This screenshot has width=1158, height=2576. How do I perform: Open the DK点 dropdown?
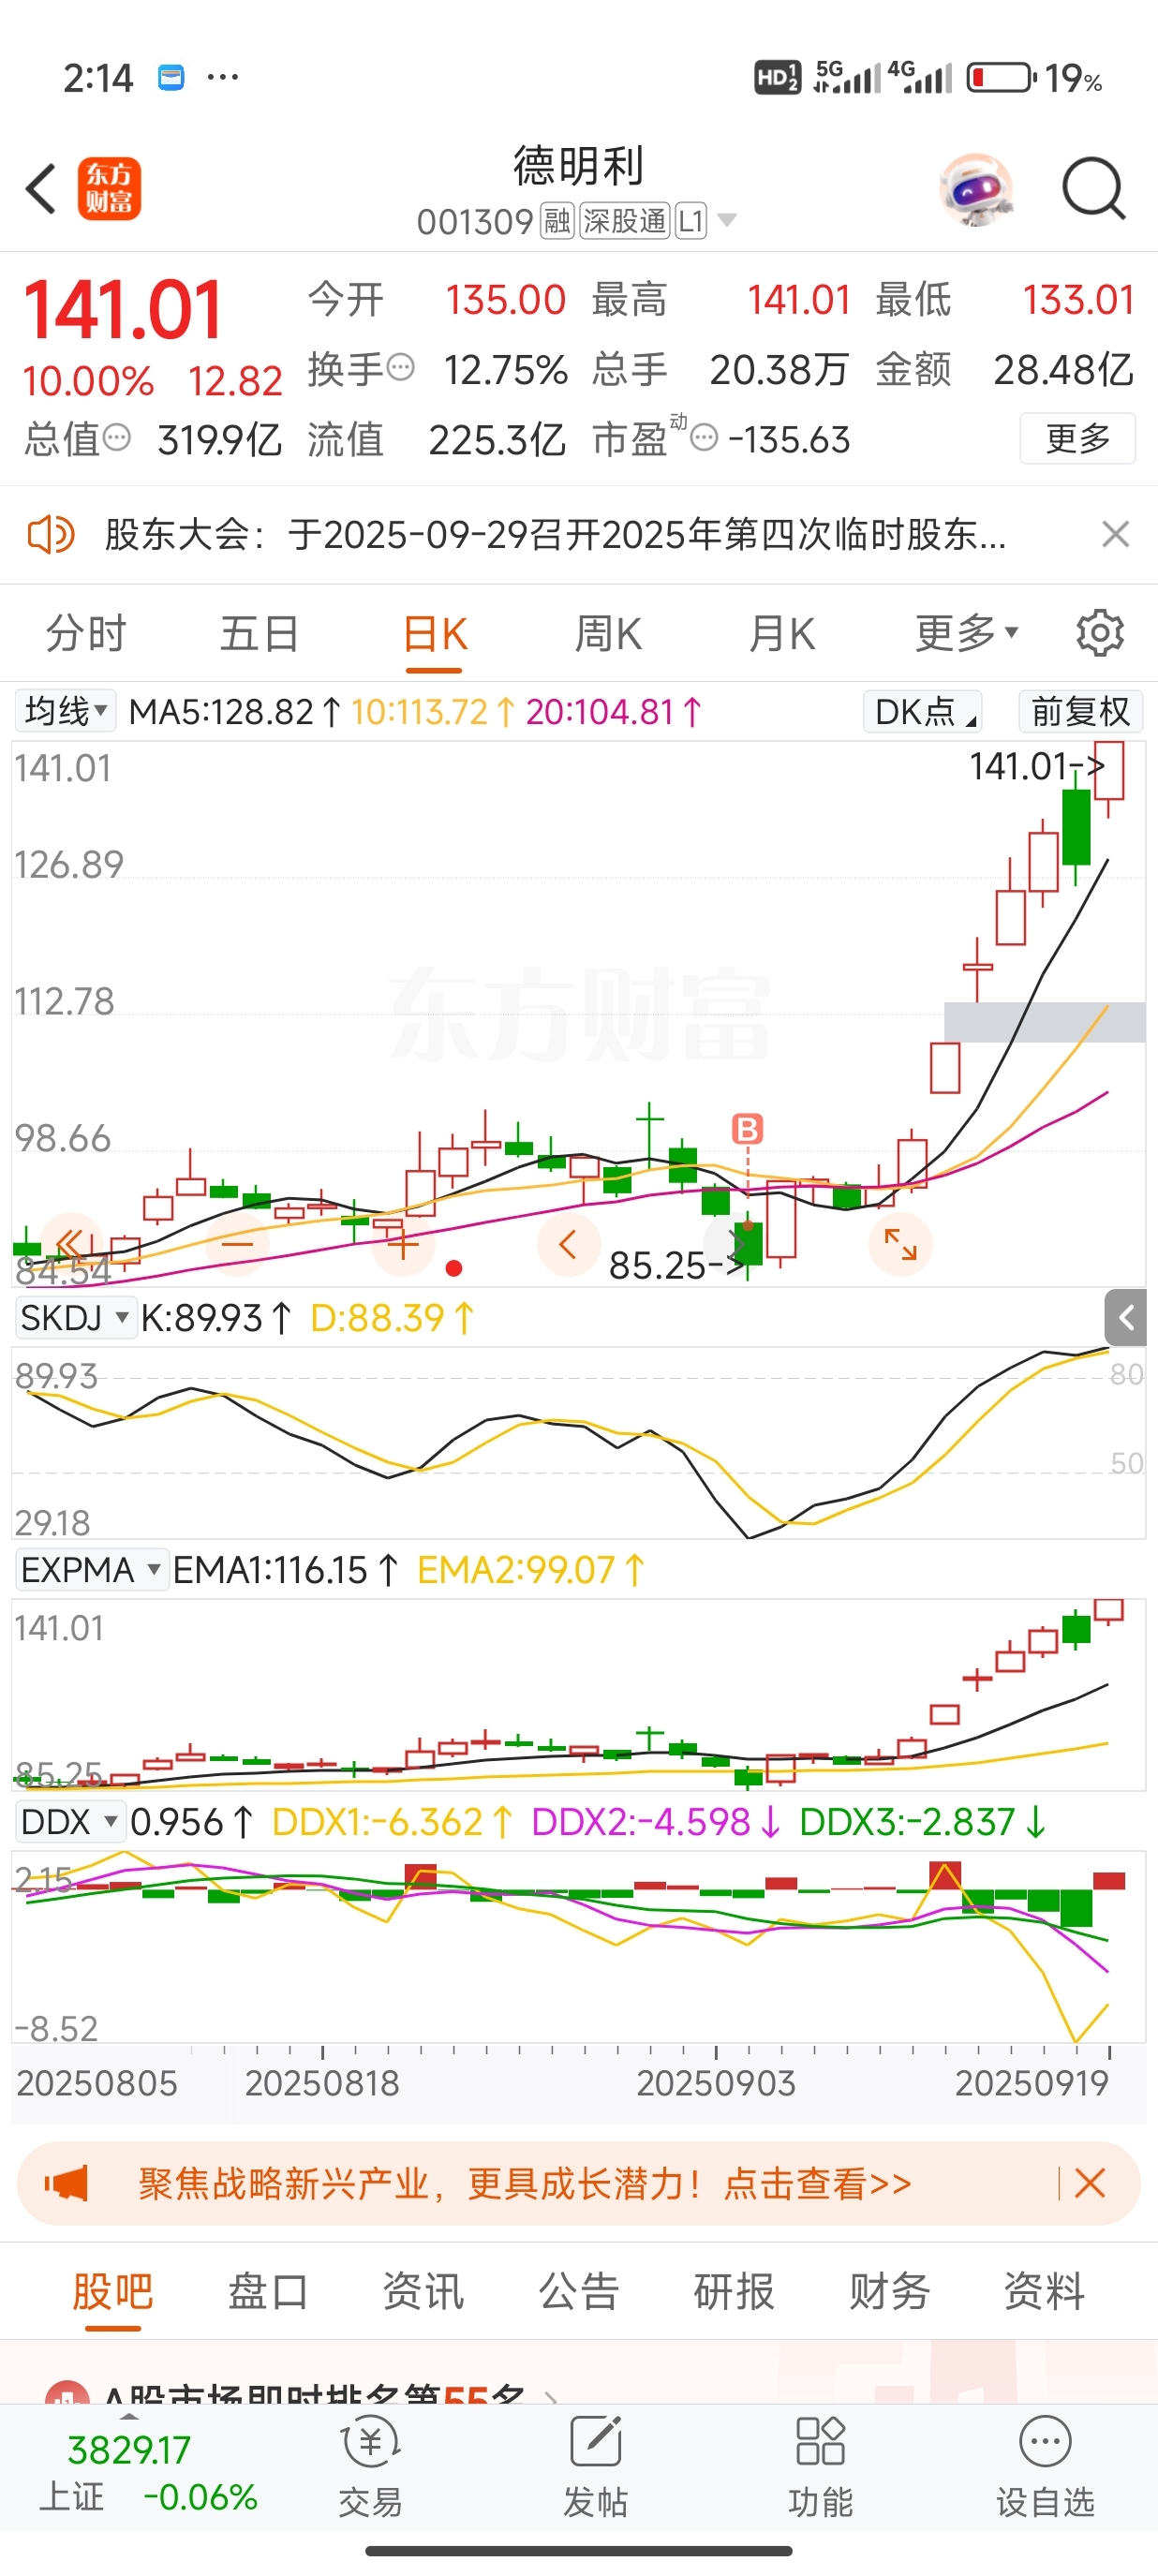(922, 711)
